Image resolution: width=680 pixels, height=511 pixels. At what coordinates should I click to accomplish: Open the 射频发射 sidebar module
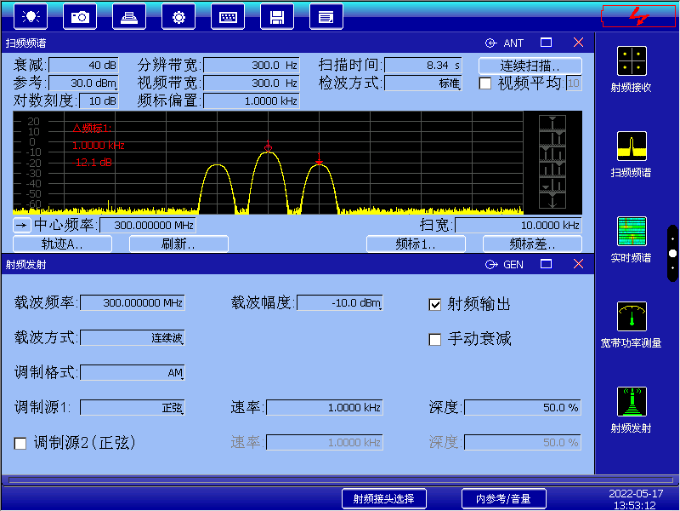pyautogui.click(x=631, y=410)
